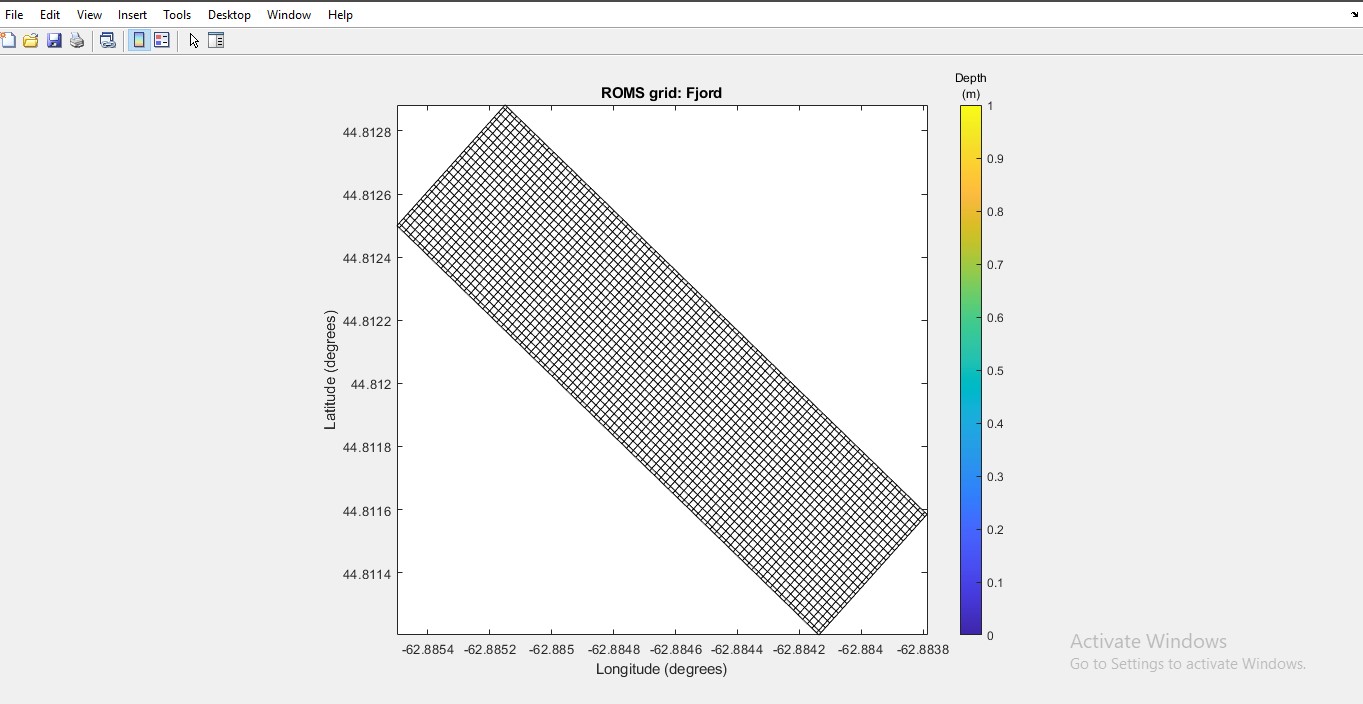Viewport: 1363px width, 704px height.
Task: Print the figure with the printer icon
Action: [77, 41]
